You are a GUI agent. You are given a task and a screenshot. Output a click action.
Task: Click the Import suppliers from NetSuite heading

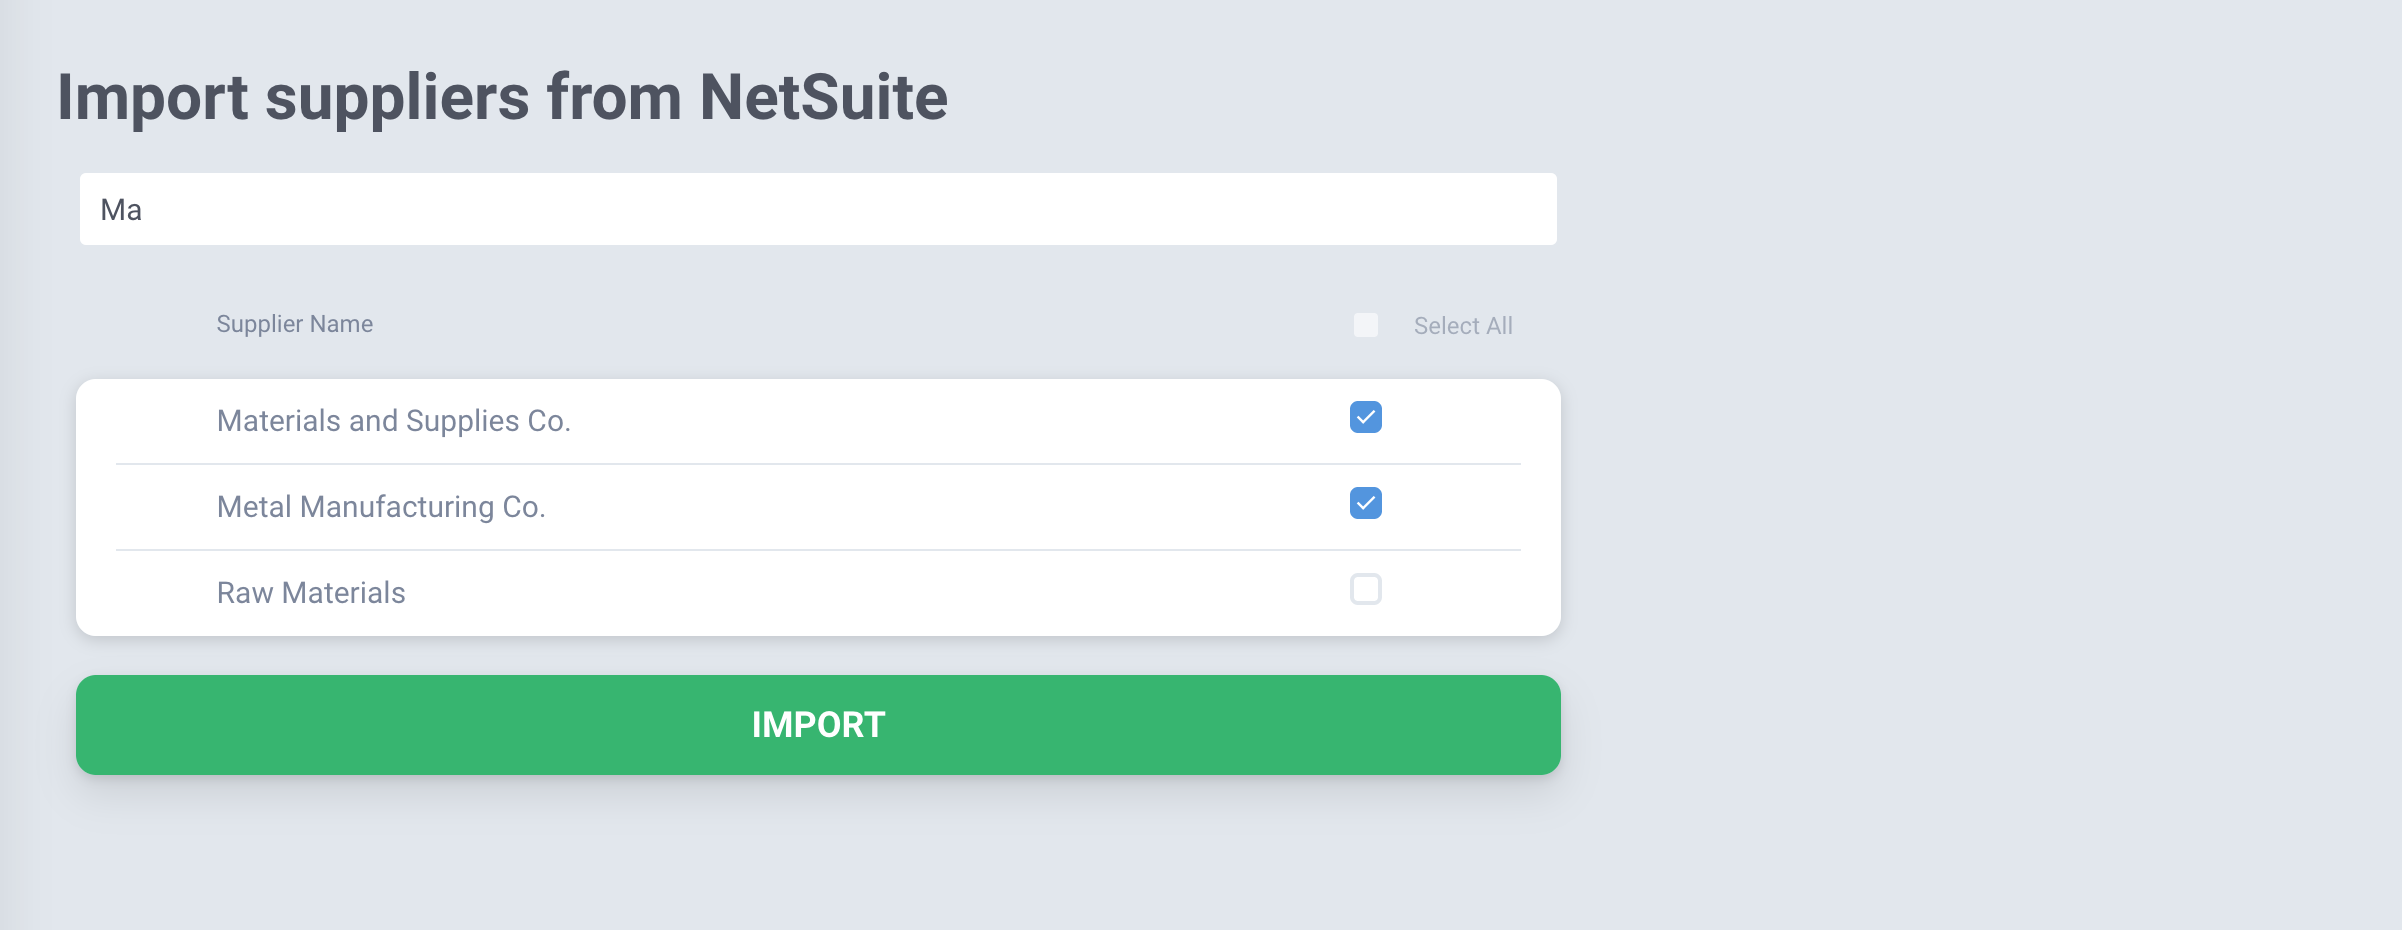click(502, 98)
